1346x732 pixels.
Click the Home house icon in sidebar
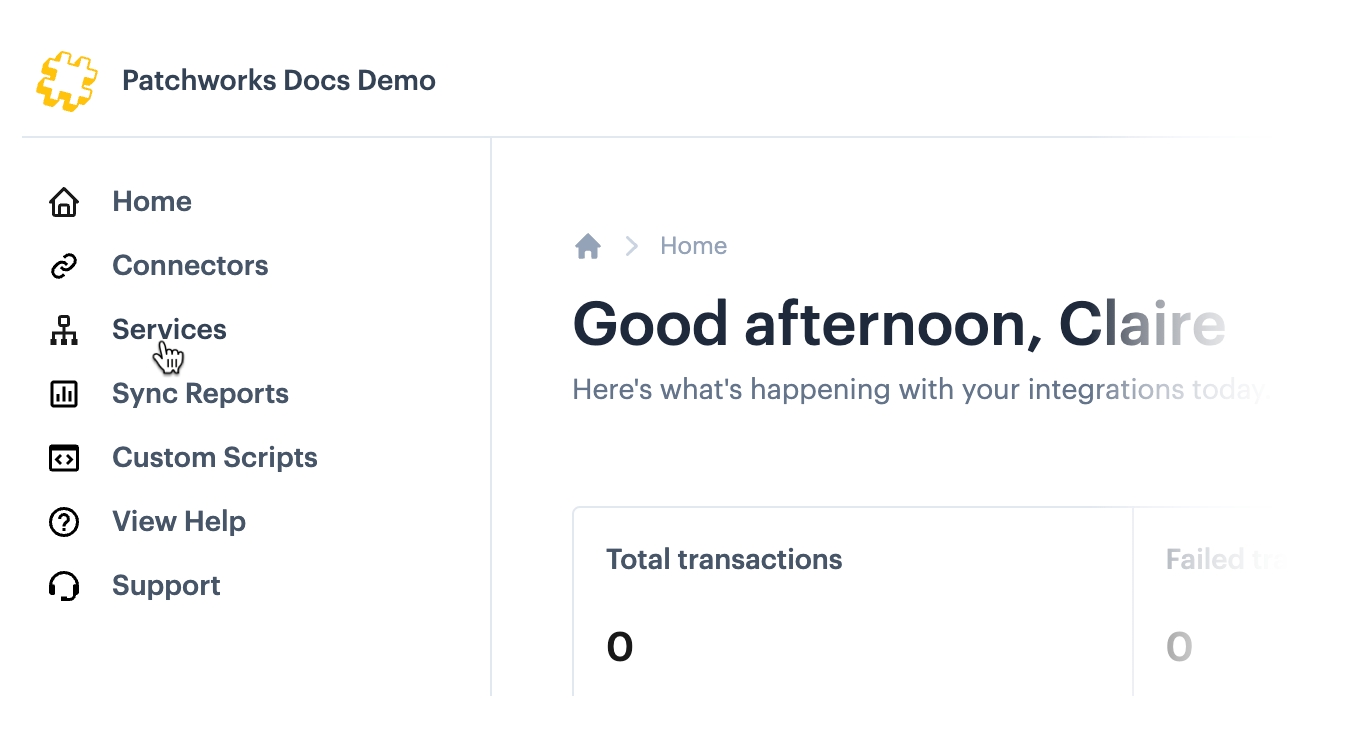tap(64, 202)
